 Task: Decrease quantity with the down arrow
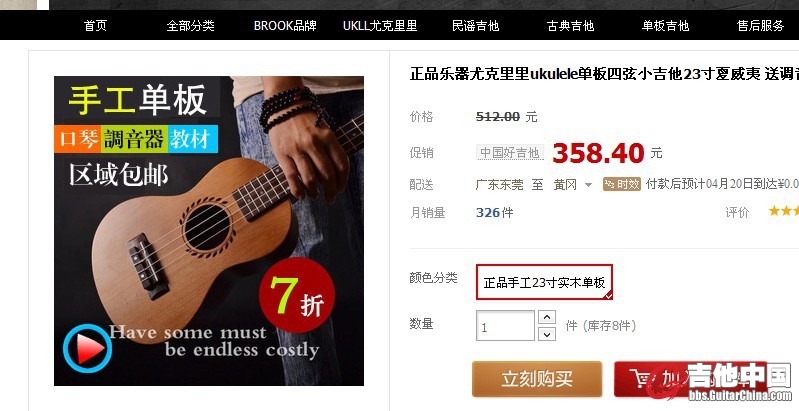[x=547, y=334]
